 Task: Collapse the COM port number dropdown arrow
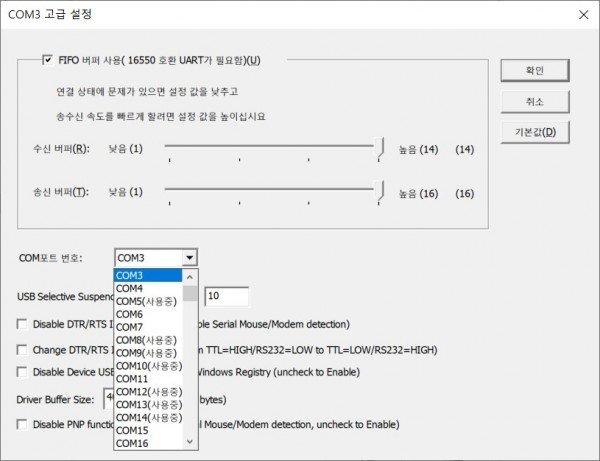[189, 257]
